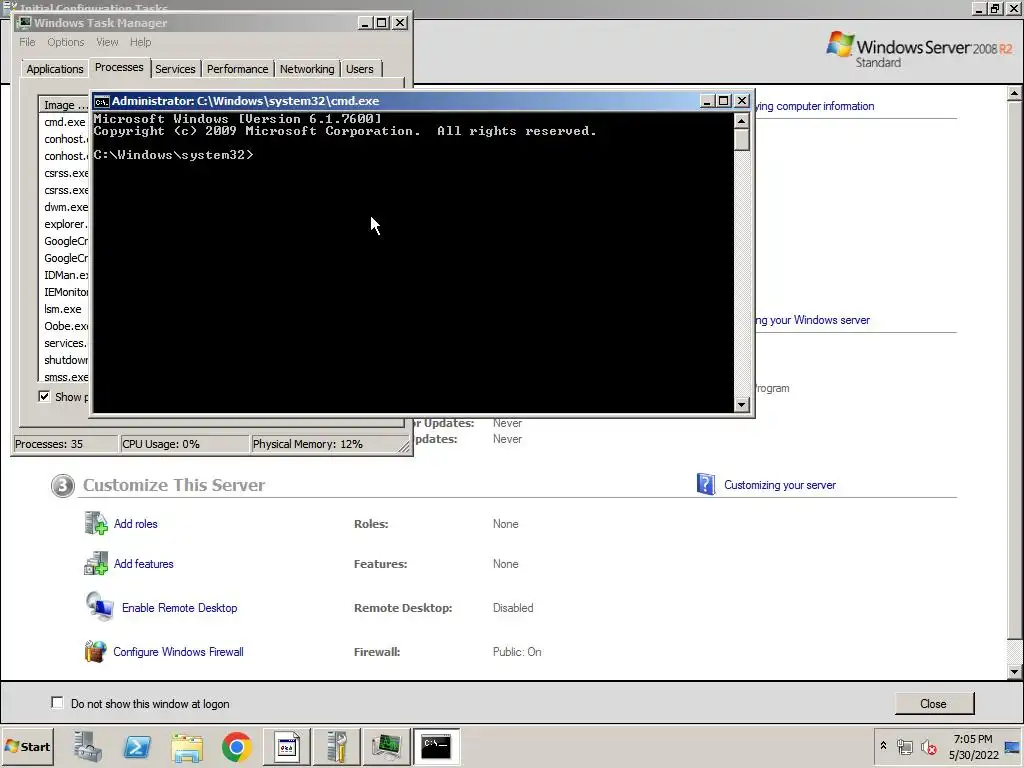The width and height of the screenshot is (1024, 768).
Task: Click the Add features icon
Action: click(x=96, y=564)
